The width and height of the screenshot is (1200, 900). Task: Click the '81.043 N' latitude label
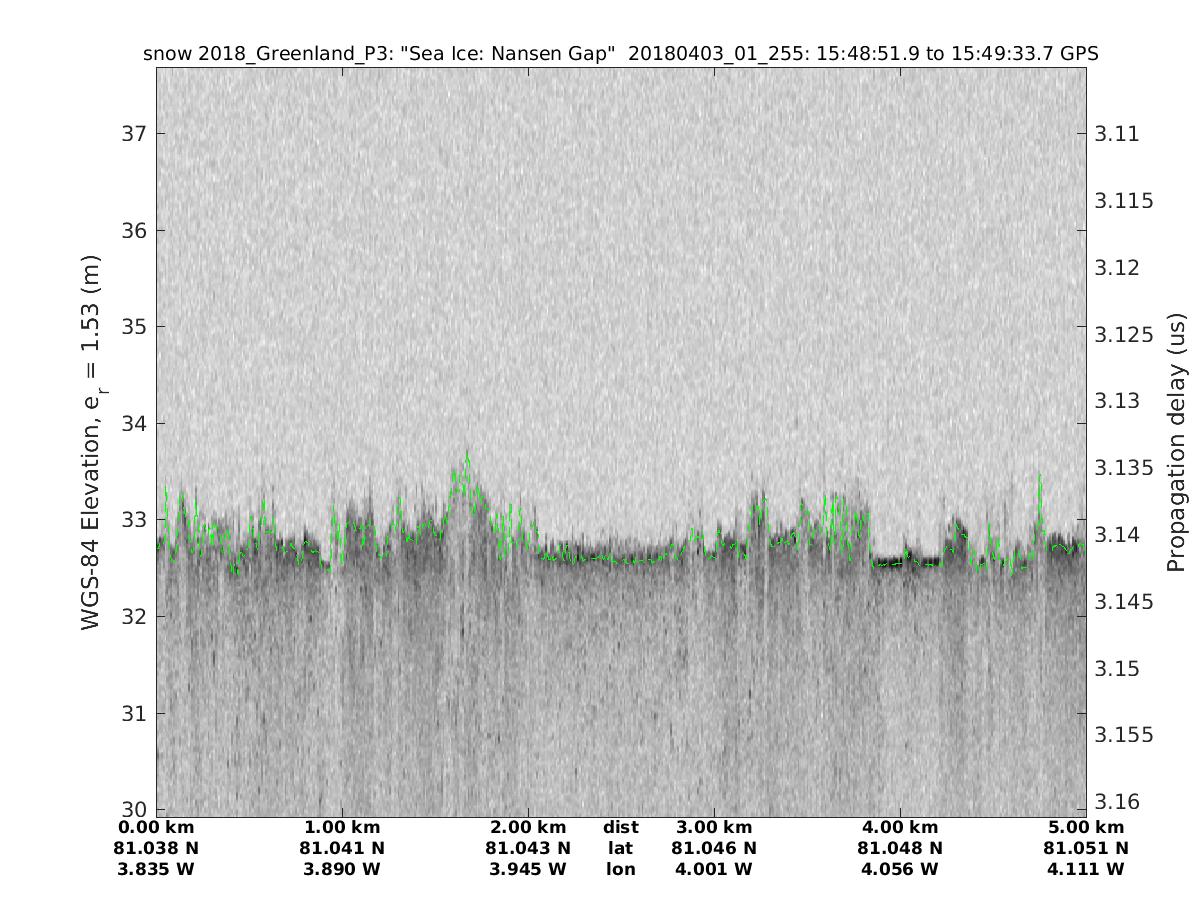[528, 848]
